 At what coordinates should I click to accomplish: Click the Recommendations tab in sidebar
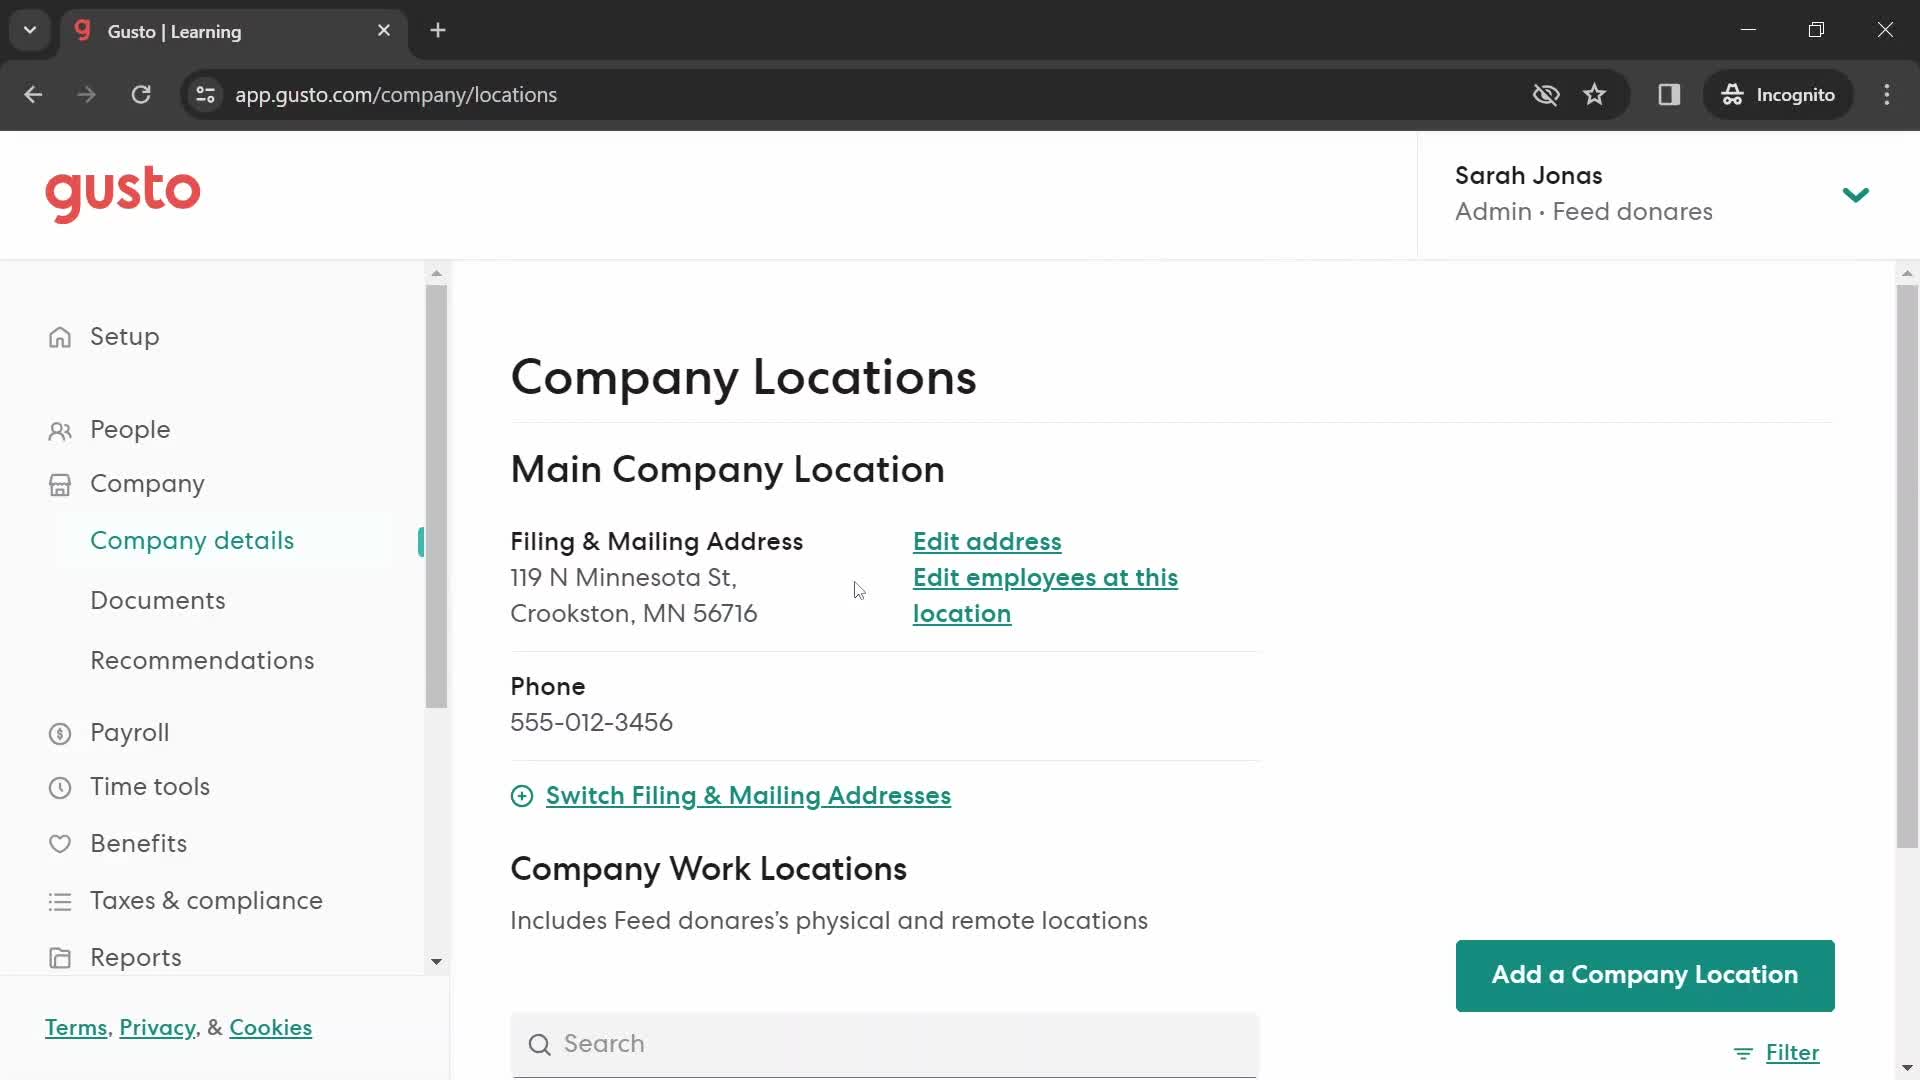[x=202, y=659]
